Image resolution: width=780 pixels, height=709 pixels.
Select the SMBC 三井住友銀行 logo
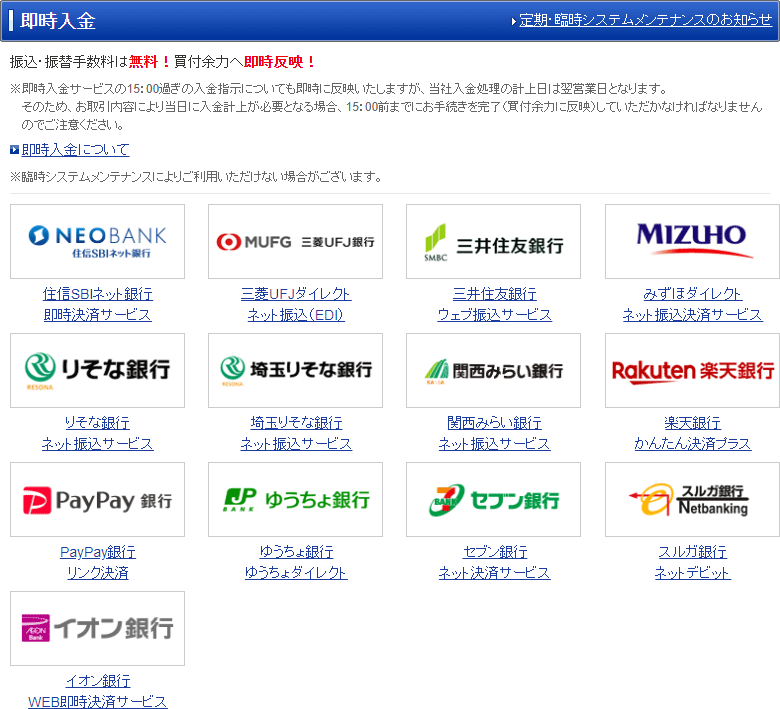493,241
